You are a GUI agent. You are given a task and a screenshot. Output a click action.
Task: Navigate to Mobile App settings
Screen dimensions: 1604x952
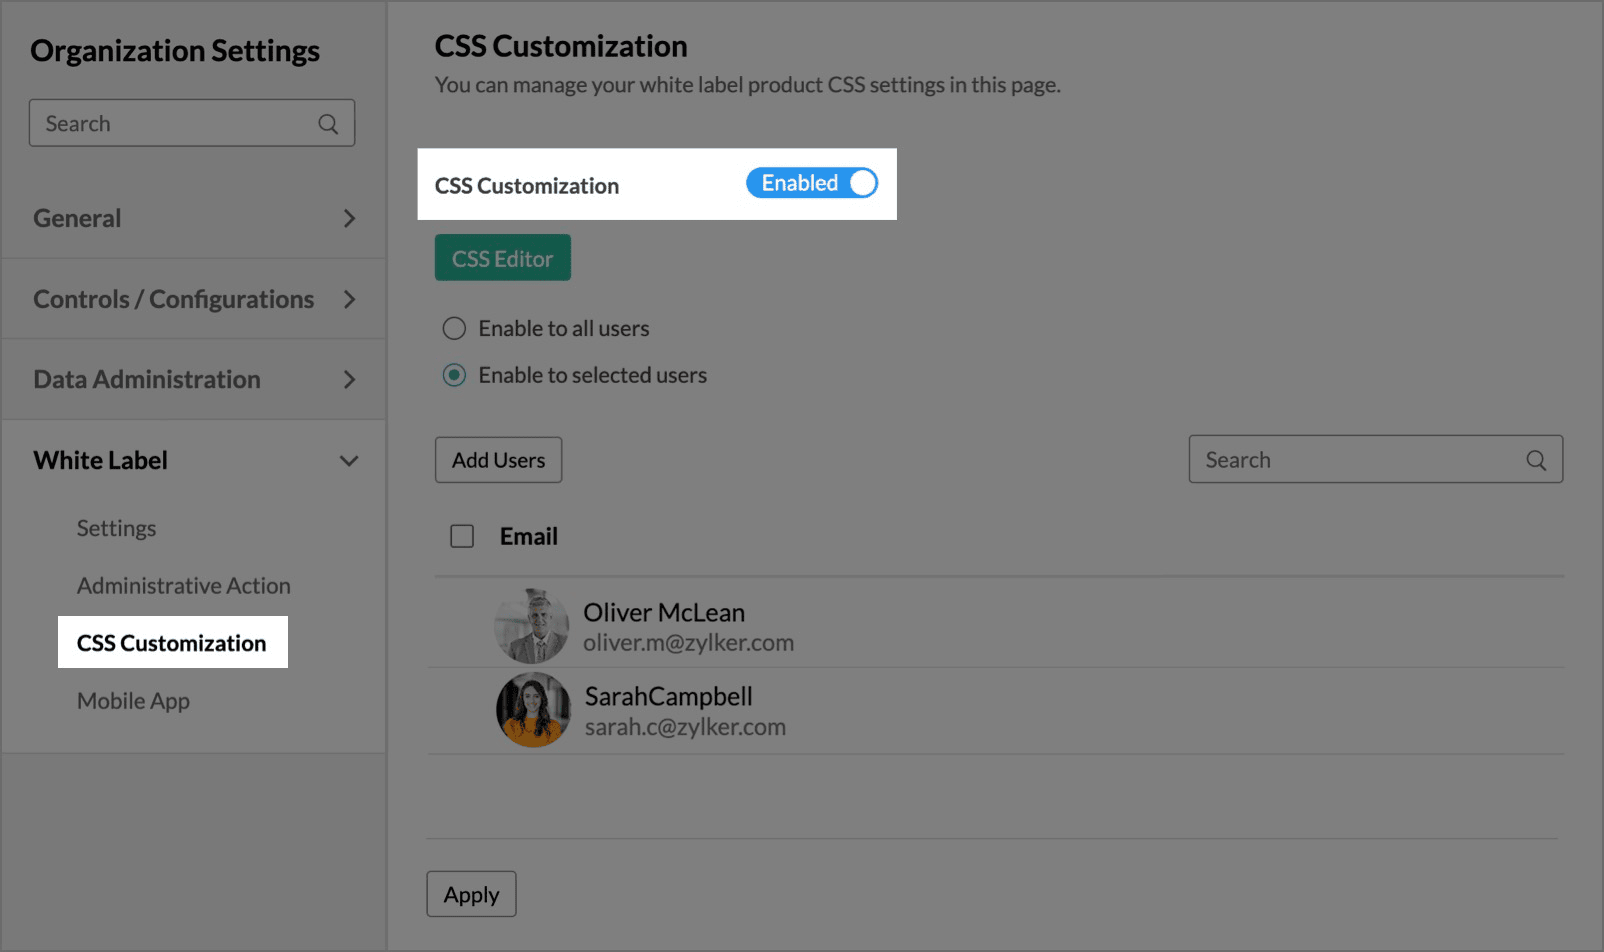[x=134, y=701]
